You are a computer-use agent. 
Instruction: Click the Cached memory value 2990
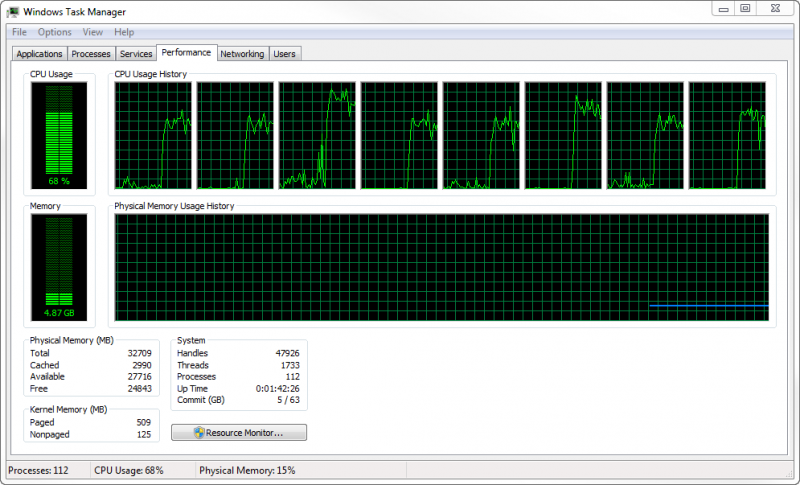[142, 365]
